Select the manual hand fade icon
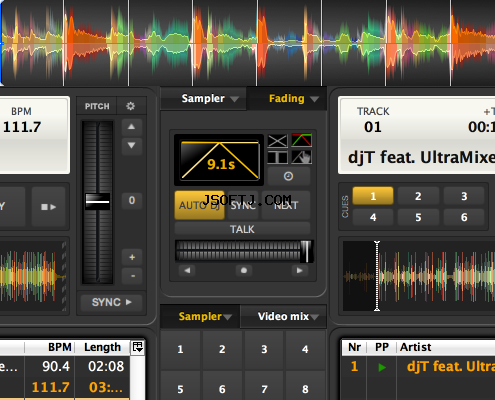The width and height of the screenshot is (495, 400). point(302,157)
